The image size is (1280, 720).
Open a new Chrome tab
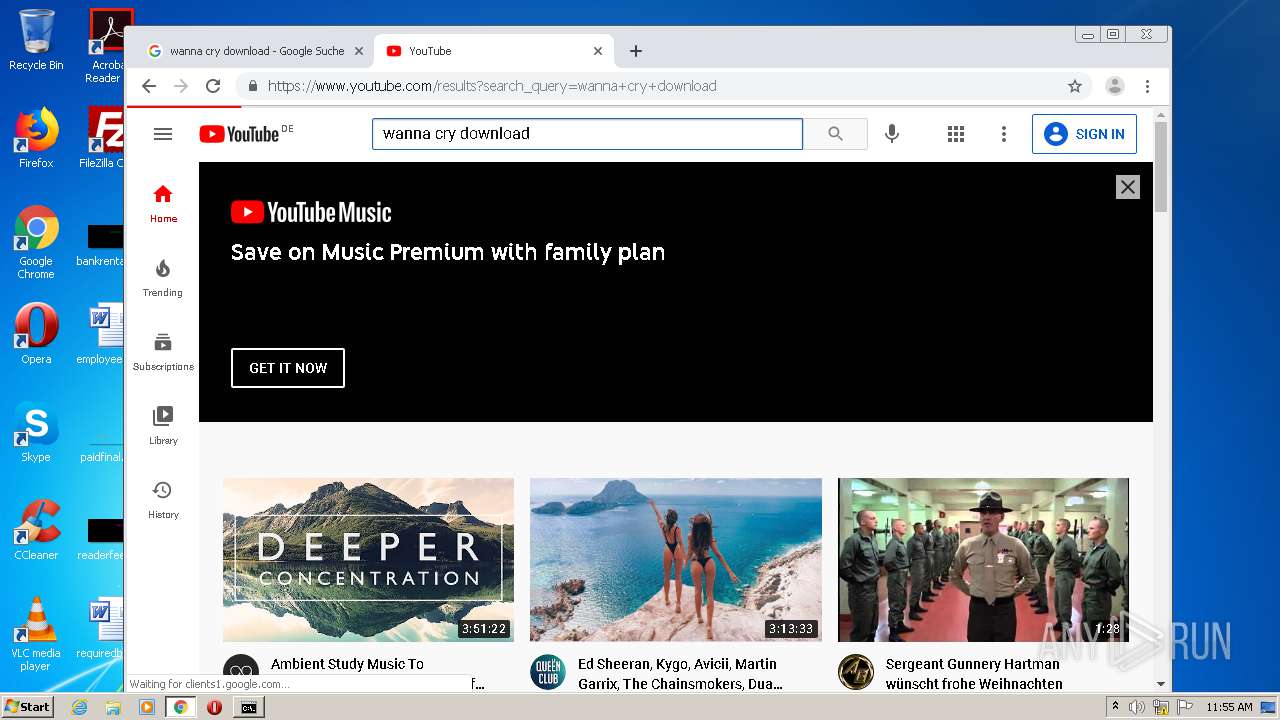click(x=636, y=51)
